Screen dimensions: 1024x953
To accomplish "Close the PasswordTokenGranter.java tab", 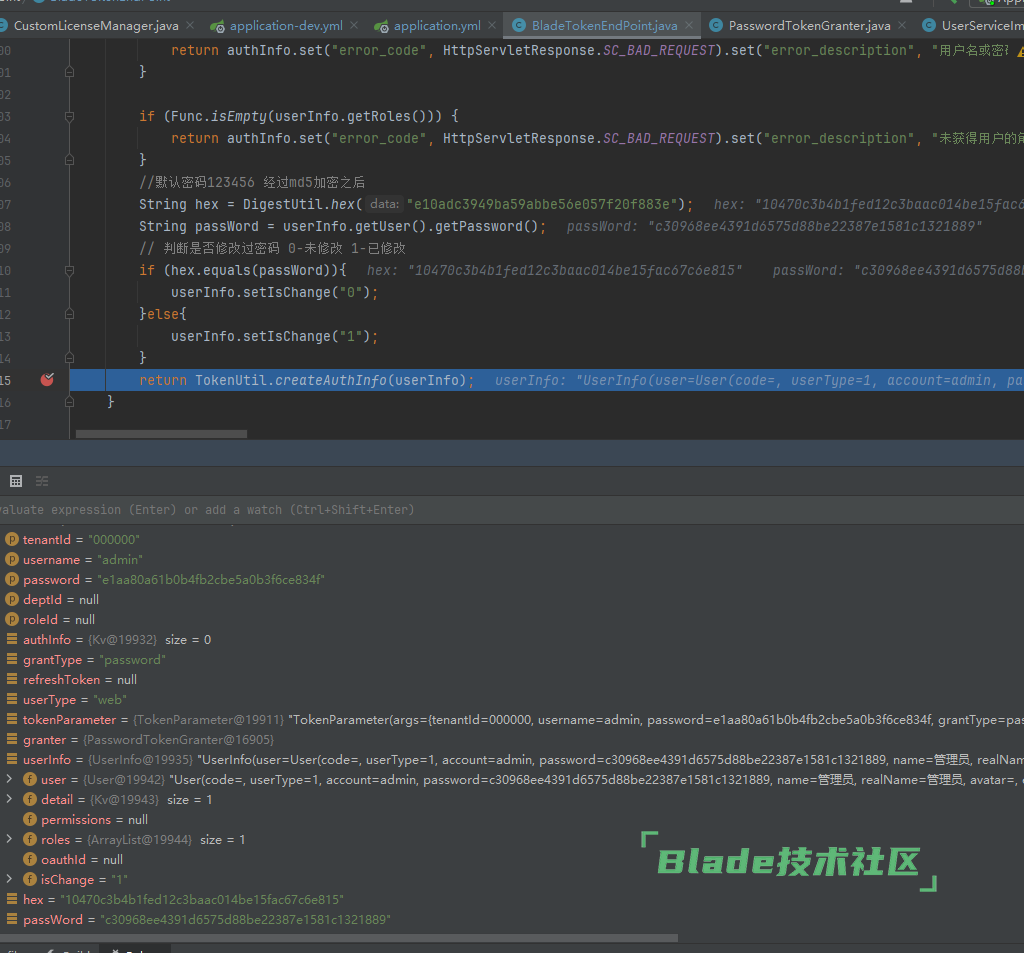I will tap(902, 25).
